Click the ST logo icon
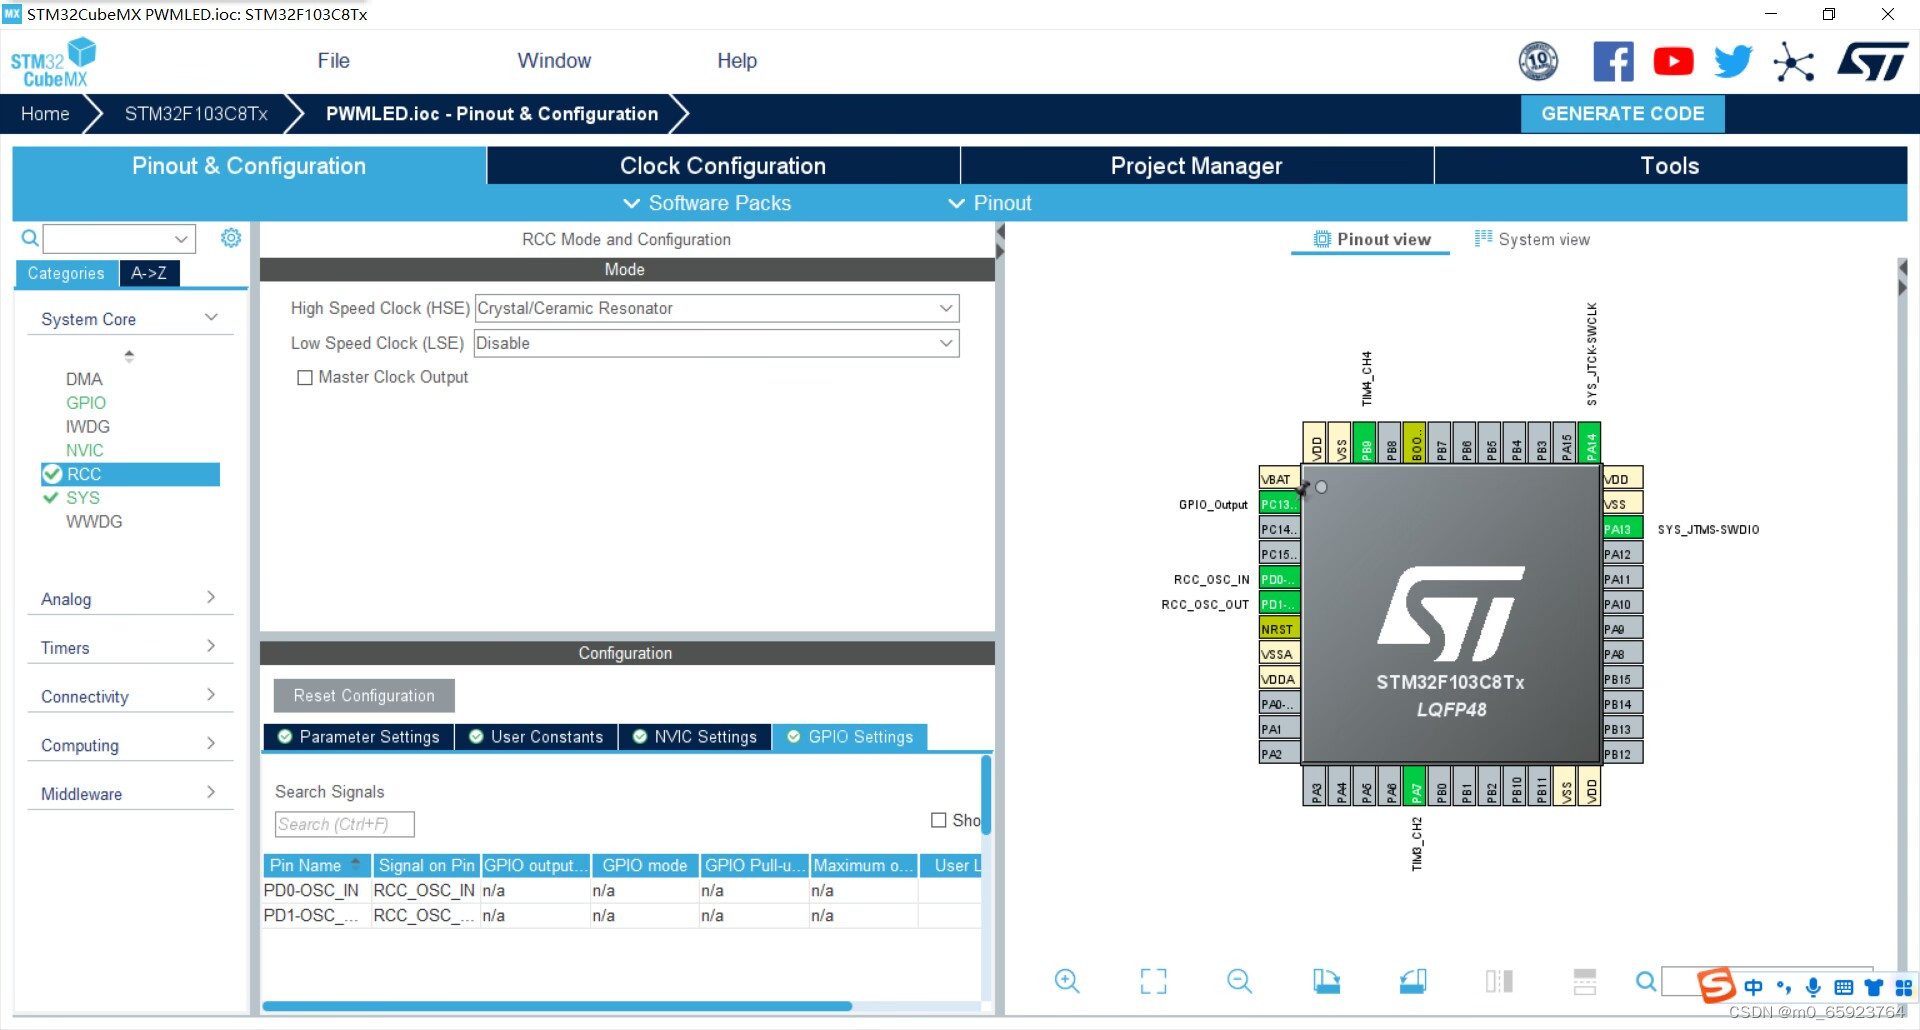1920x1030 pixels. coord(1873,62)
